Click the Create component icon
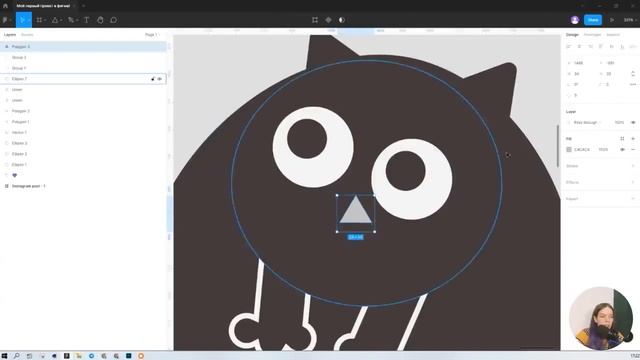640x360 pixels. click(x=328, y=20)
